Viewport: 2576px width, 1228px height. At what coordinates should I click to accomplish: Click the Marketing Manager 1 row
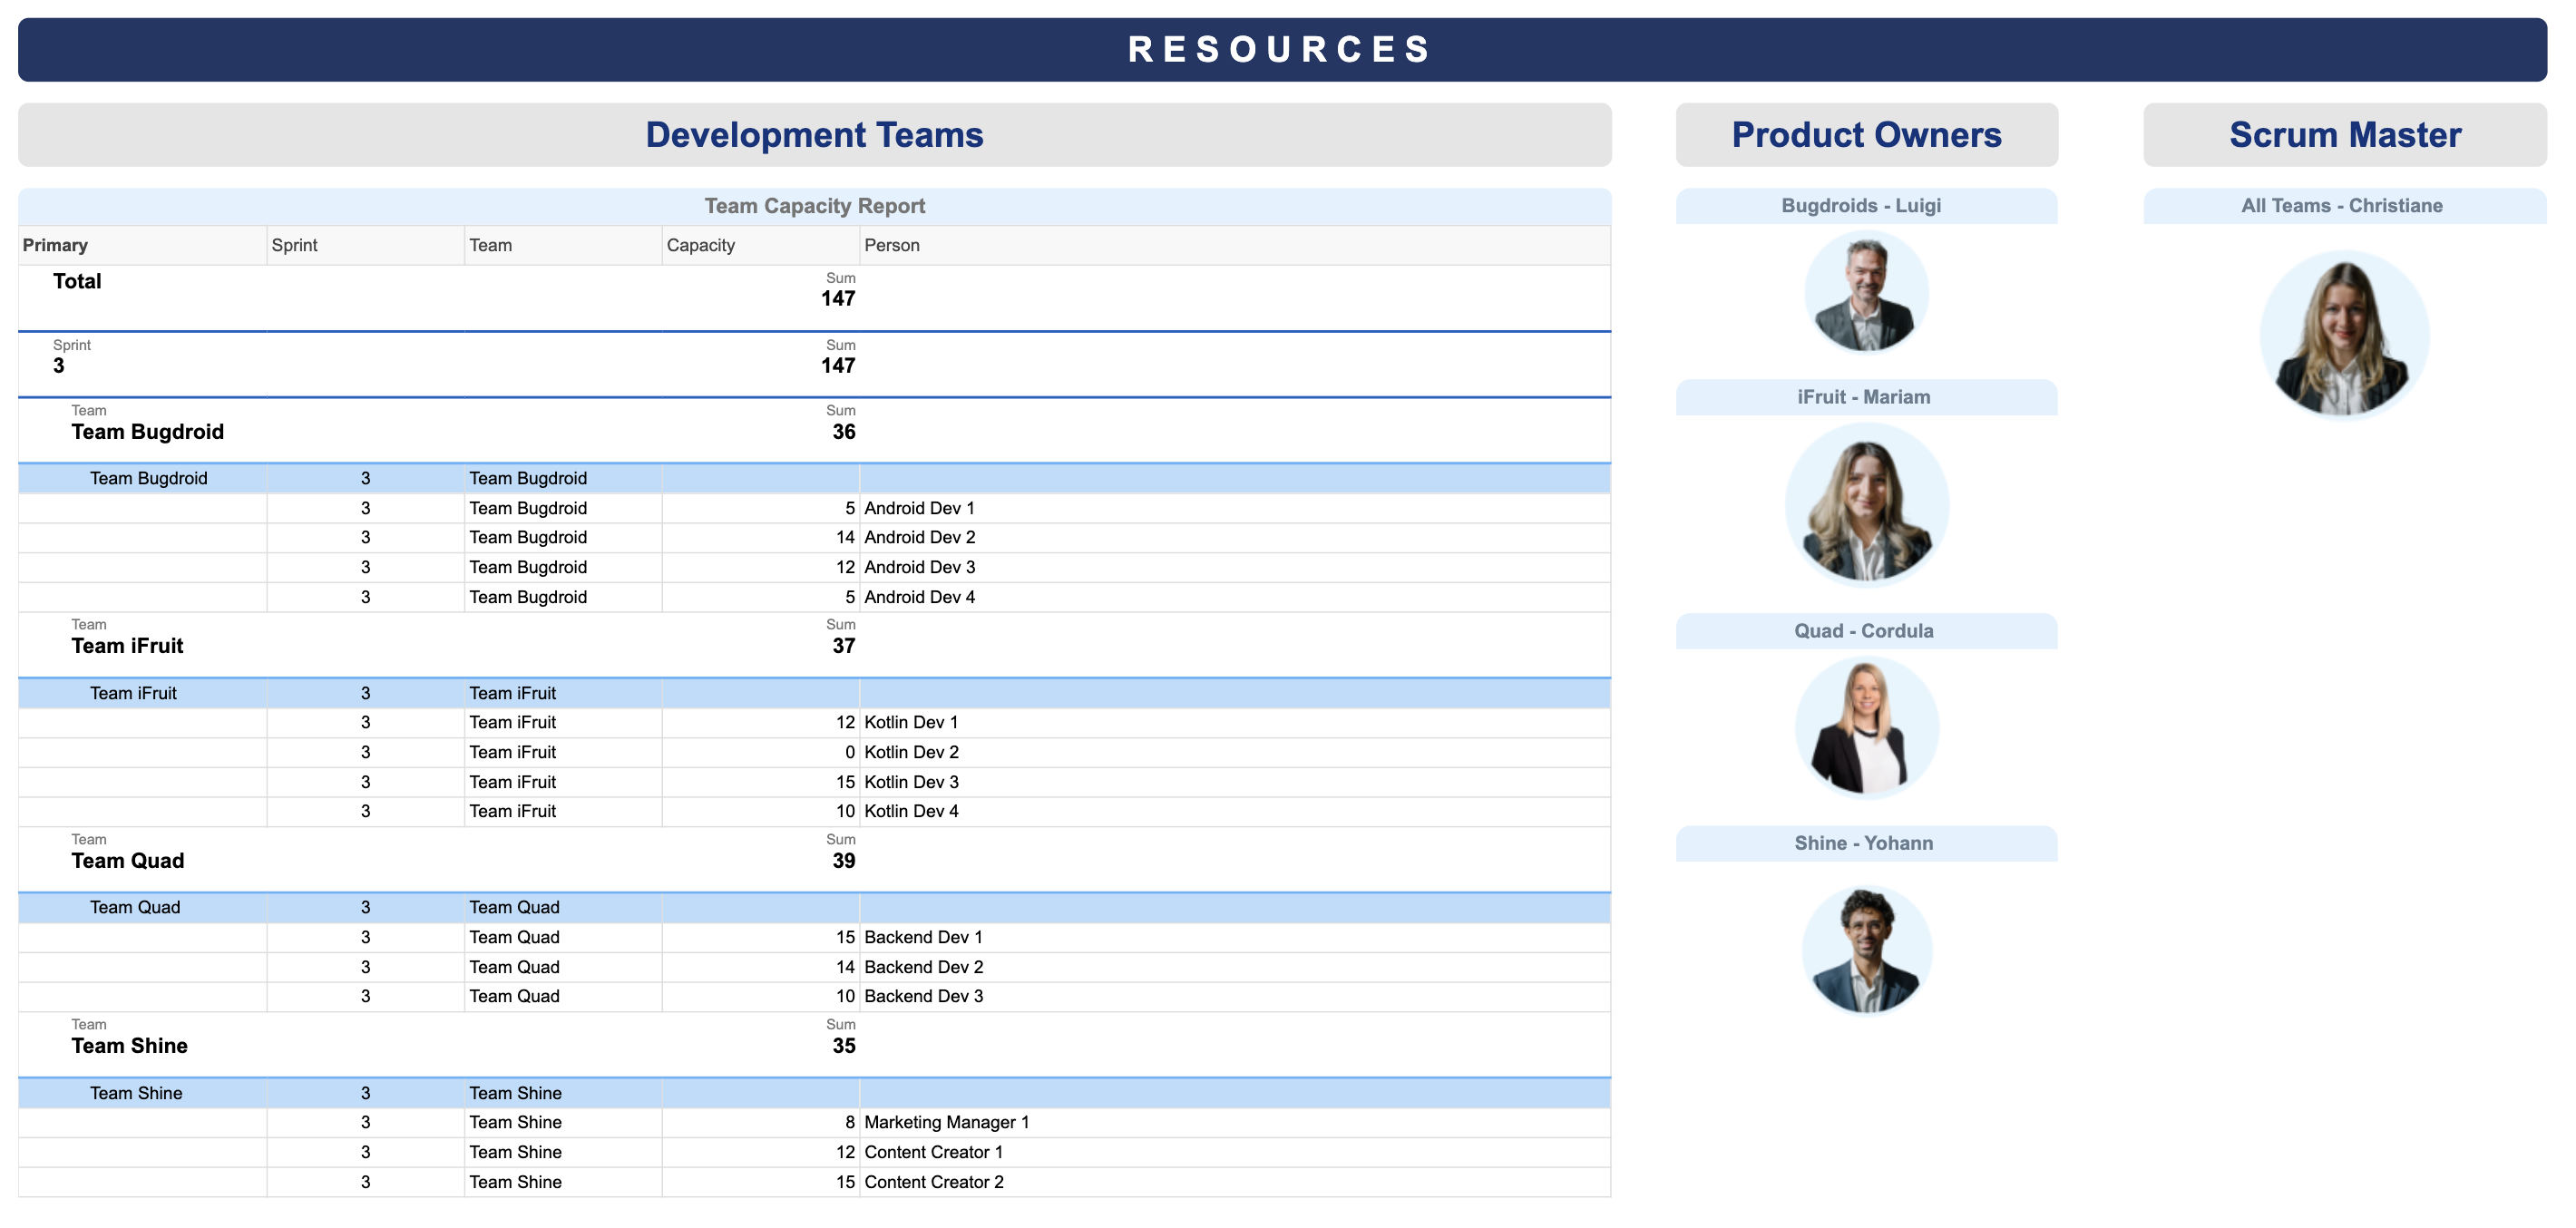946,1123
